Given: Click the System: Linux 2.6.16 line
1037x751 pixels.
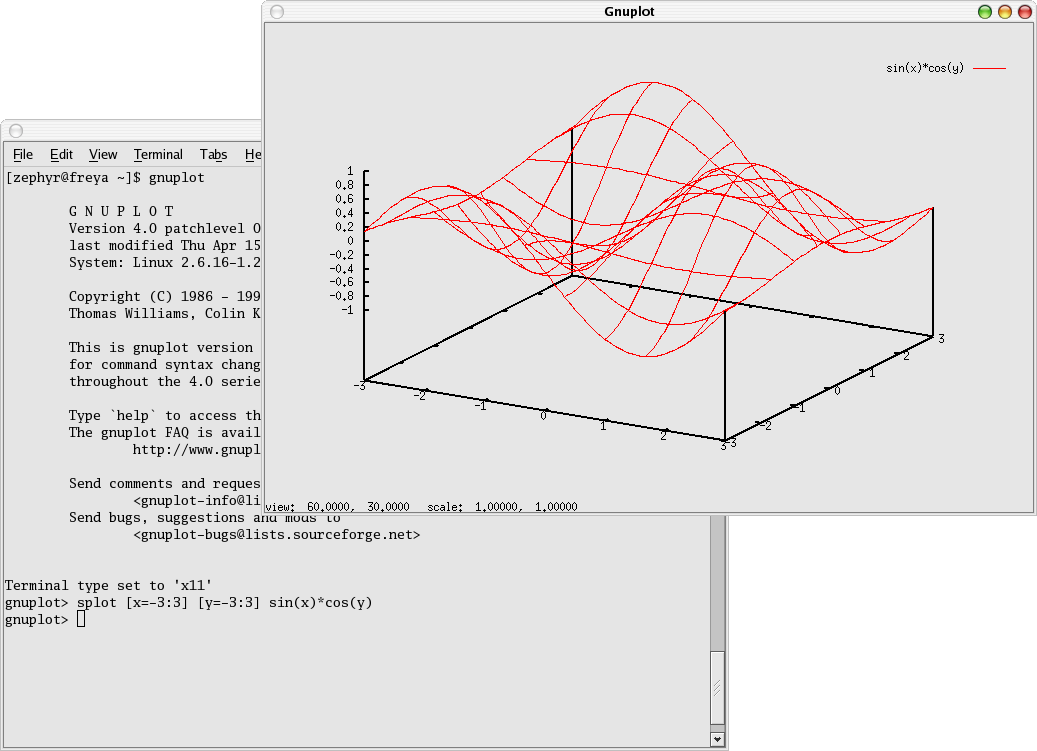Looking at the screenshot, I should coord(165,262).
